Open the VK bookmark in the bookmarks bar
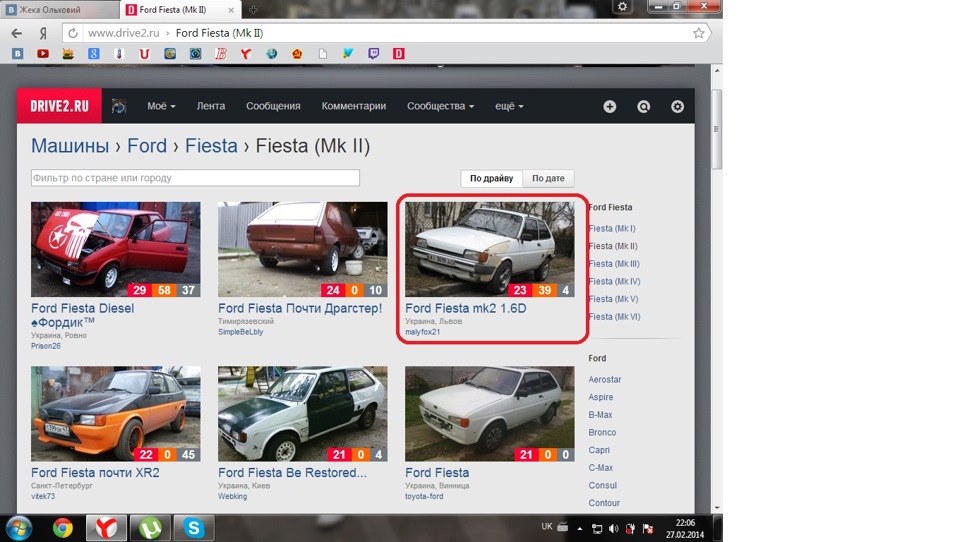The height and width of the screenshot is (542, 960). click(18, 54)
